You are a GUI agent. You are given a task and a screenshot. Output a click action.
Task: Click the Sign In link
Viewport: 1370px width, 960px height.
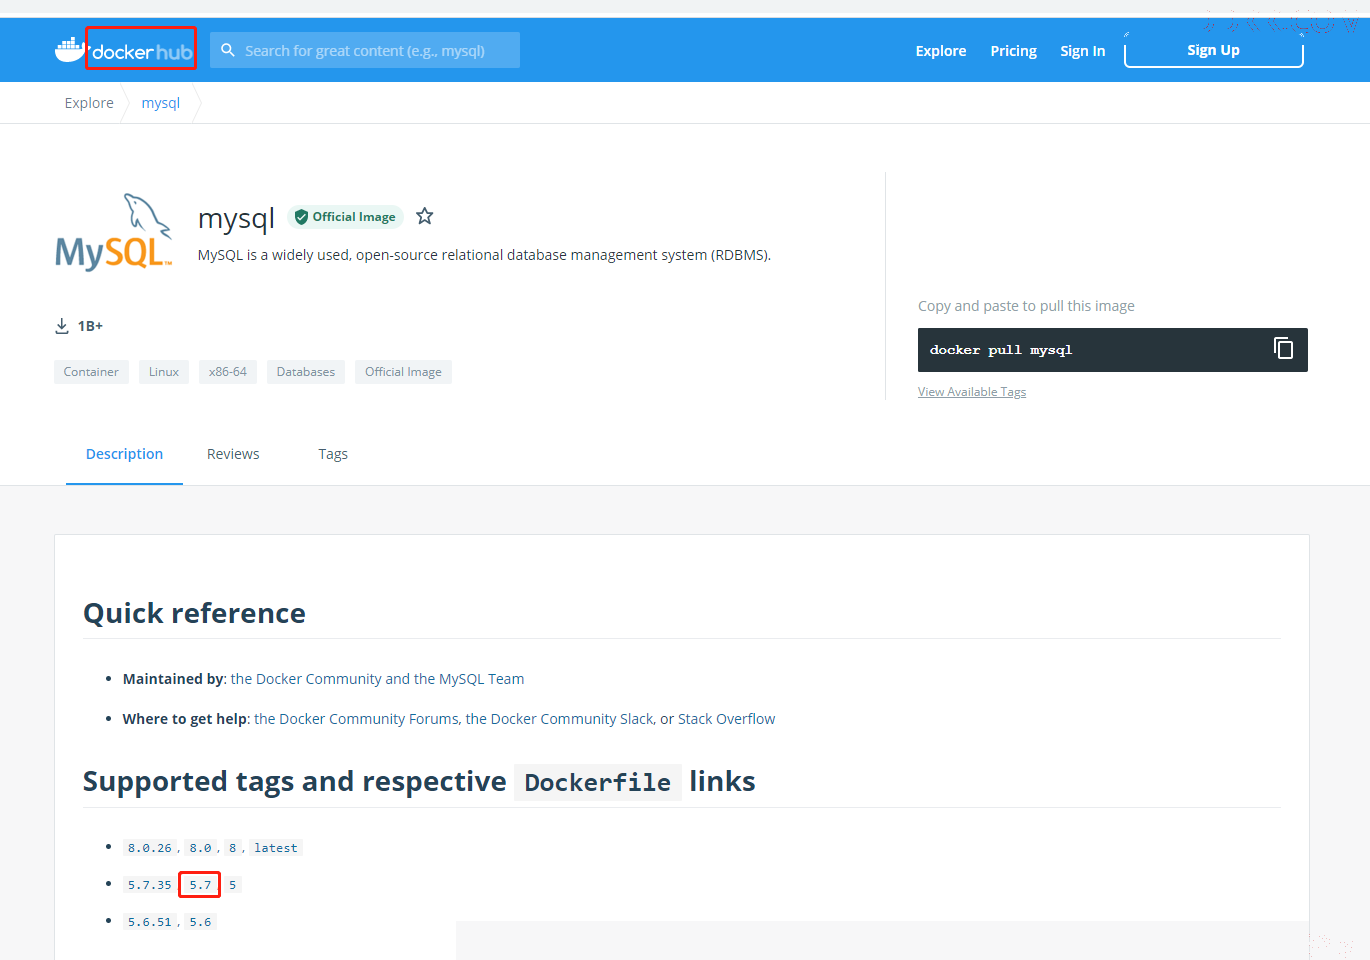pos(1083,51)
